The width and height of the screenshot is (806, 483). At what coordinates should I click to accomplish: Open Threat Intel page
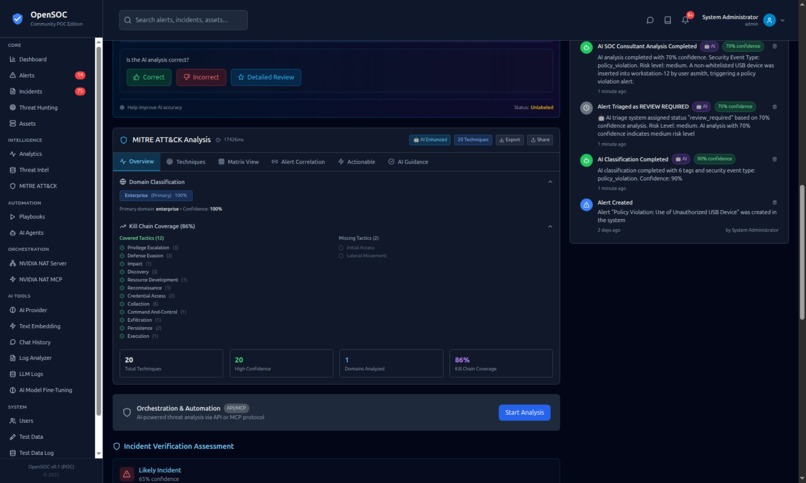33,170
